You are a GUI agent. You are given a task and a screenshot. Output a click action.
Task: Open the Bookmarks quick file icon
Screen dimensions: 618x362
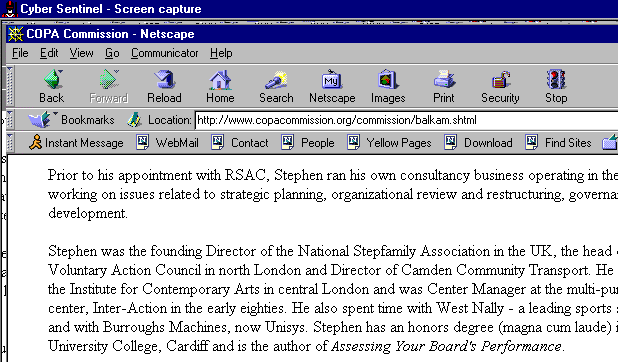pyautogui.click(x=39, y=119)
